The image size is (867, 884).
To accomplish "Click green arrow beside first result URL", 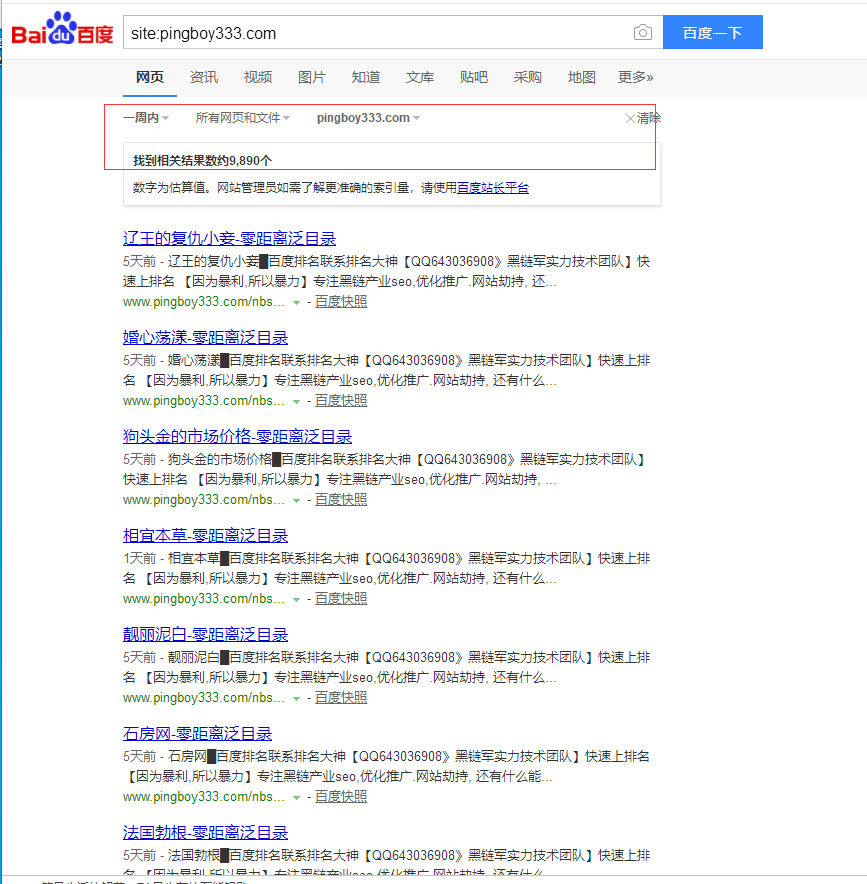I will (x=296, y=302).
